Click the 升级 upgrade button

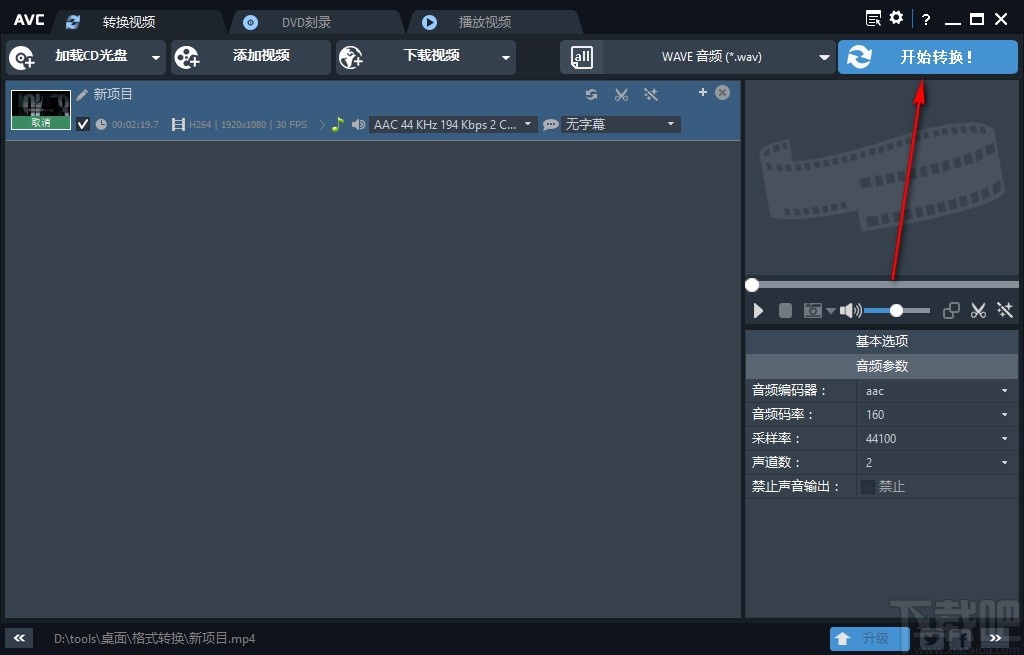point(869,638)
